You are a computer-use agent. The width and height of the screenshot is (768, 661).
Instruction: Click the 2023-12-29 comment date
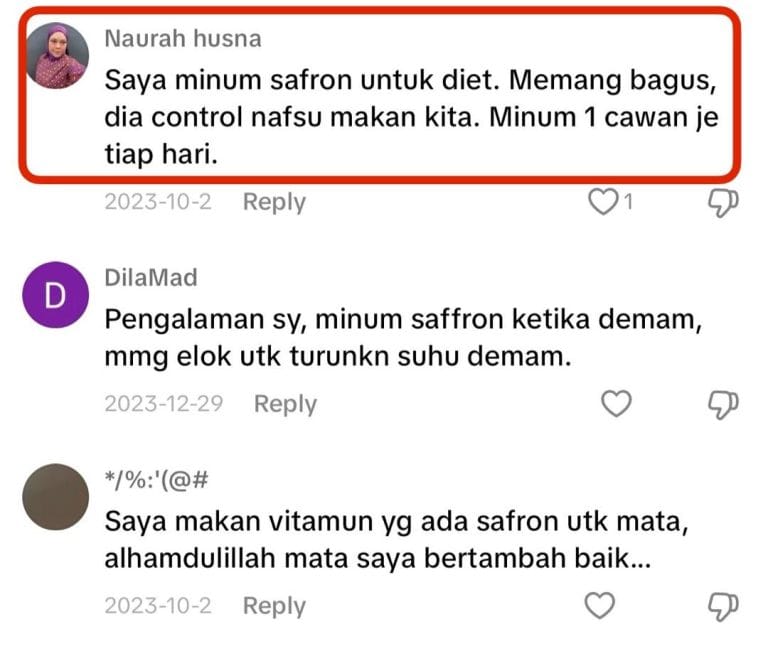tap(163, 404)
